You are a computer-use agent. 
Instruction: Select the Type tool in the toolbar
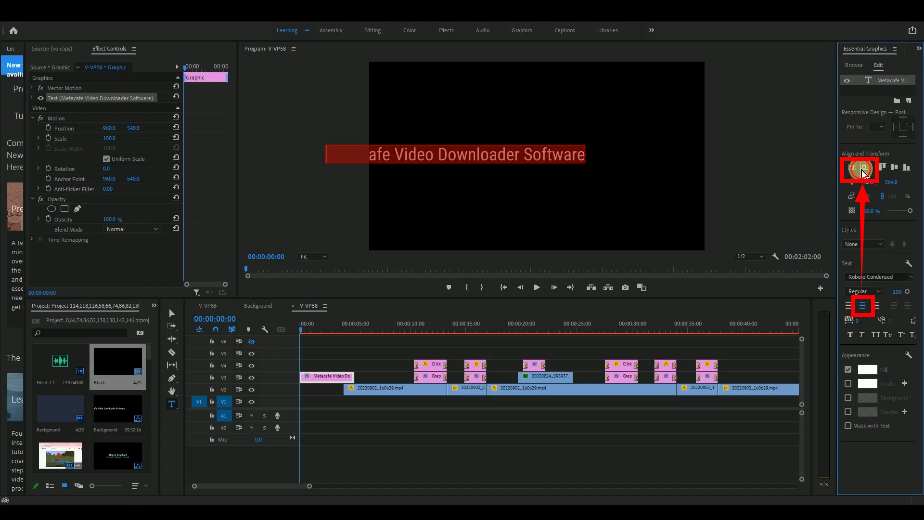pos(171,403)
